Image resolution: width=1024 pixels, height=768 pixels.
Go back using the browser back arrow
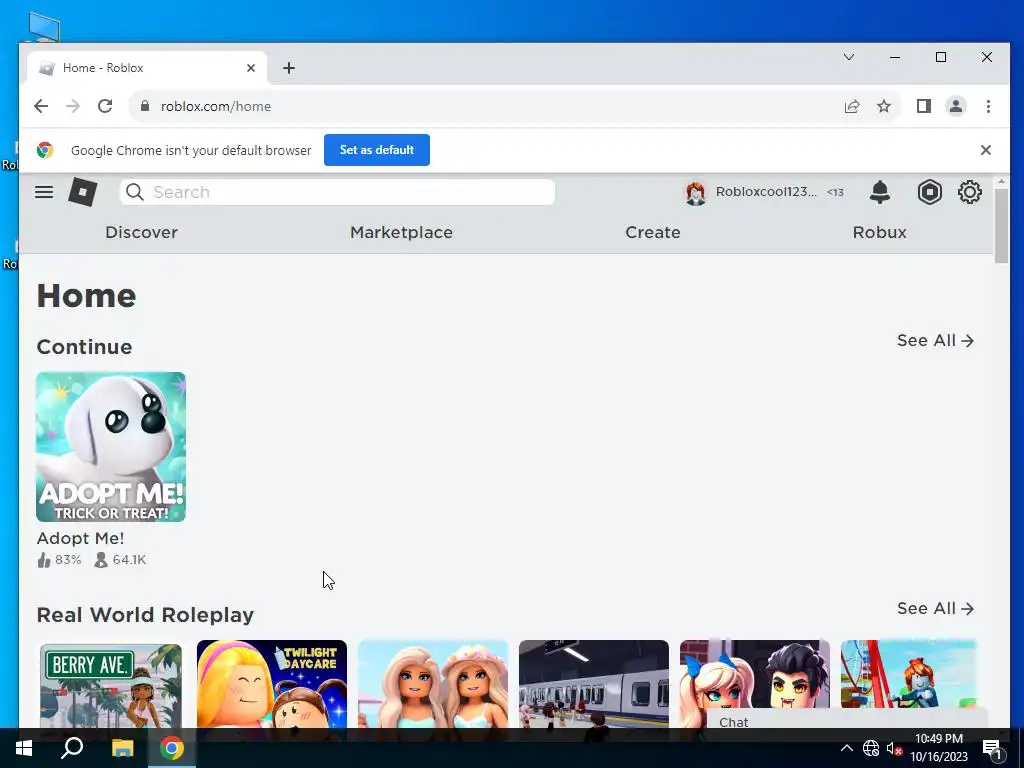pos(41,106)
